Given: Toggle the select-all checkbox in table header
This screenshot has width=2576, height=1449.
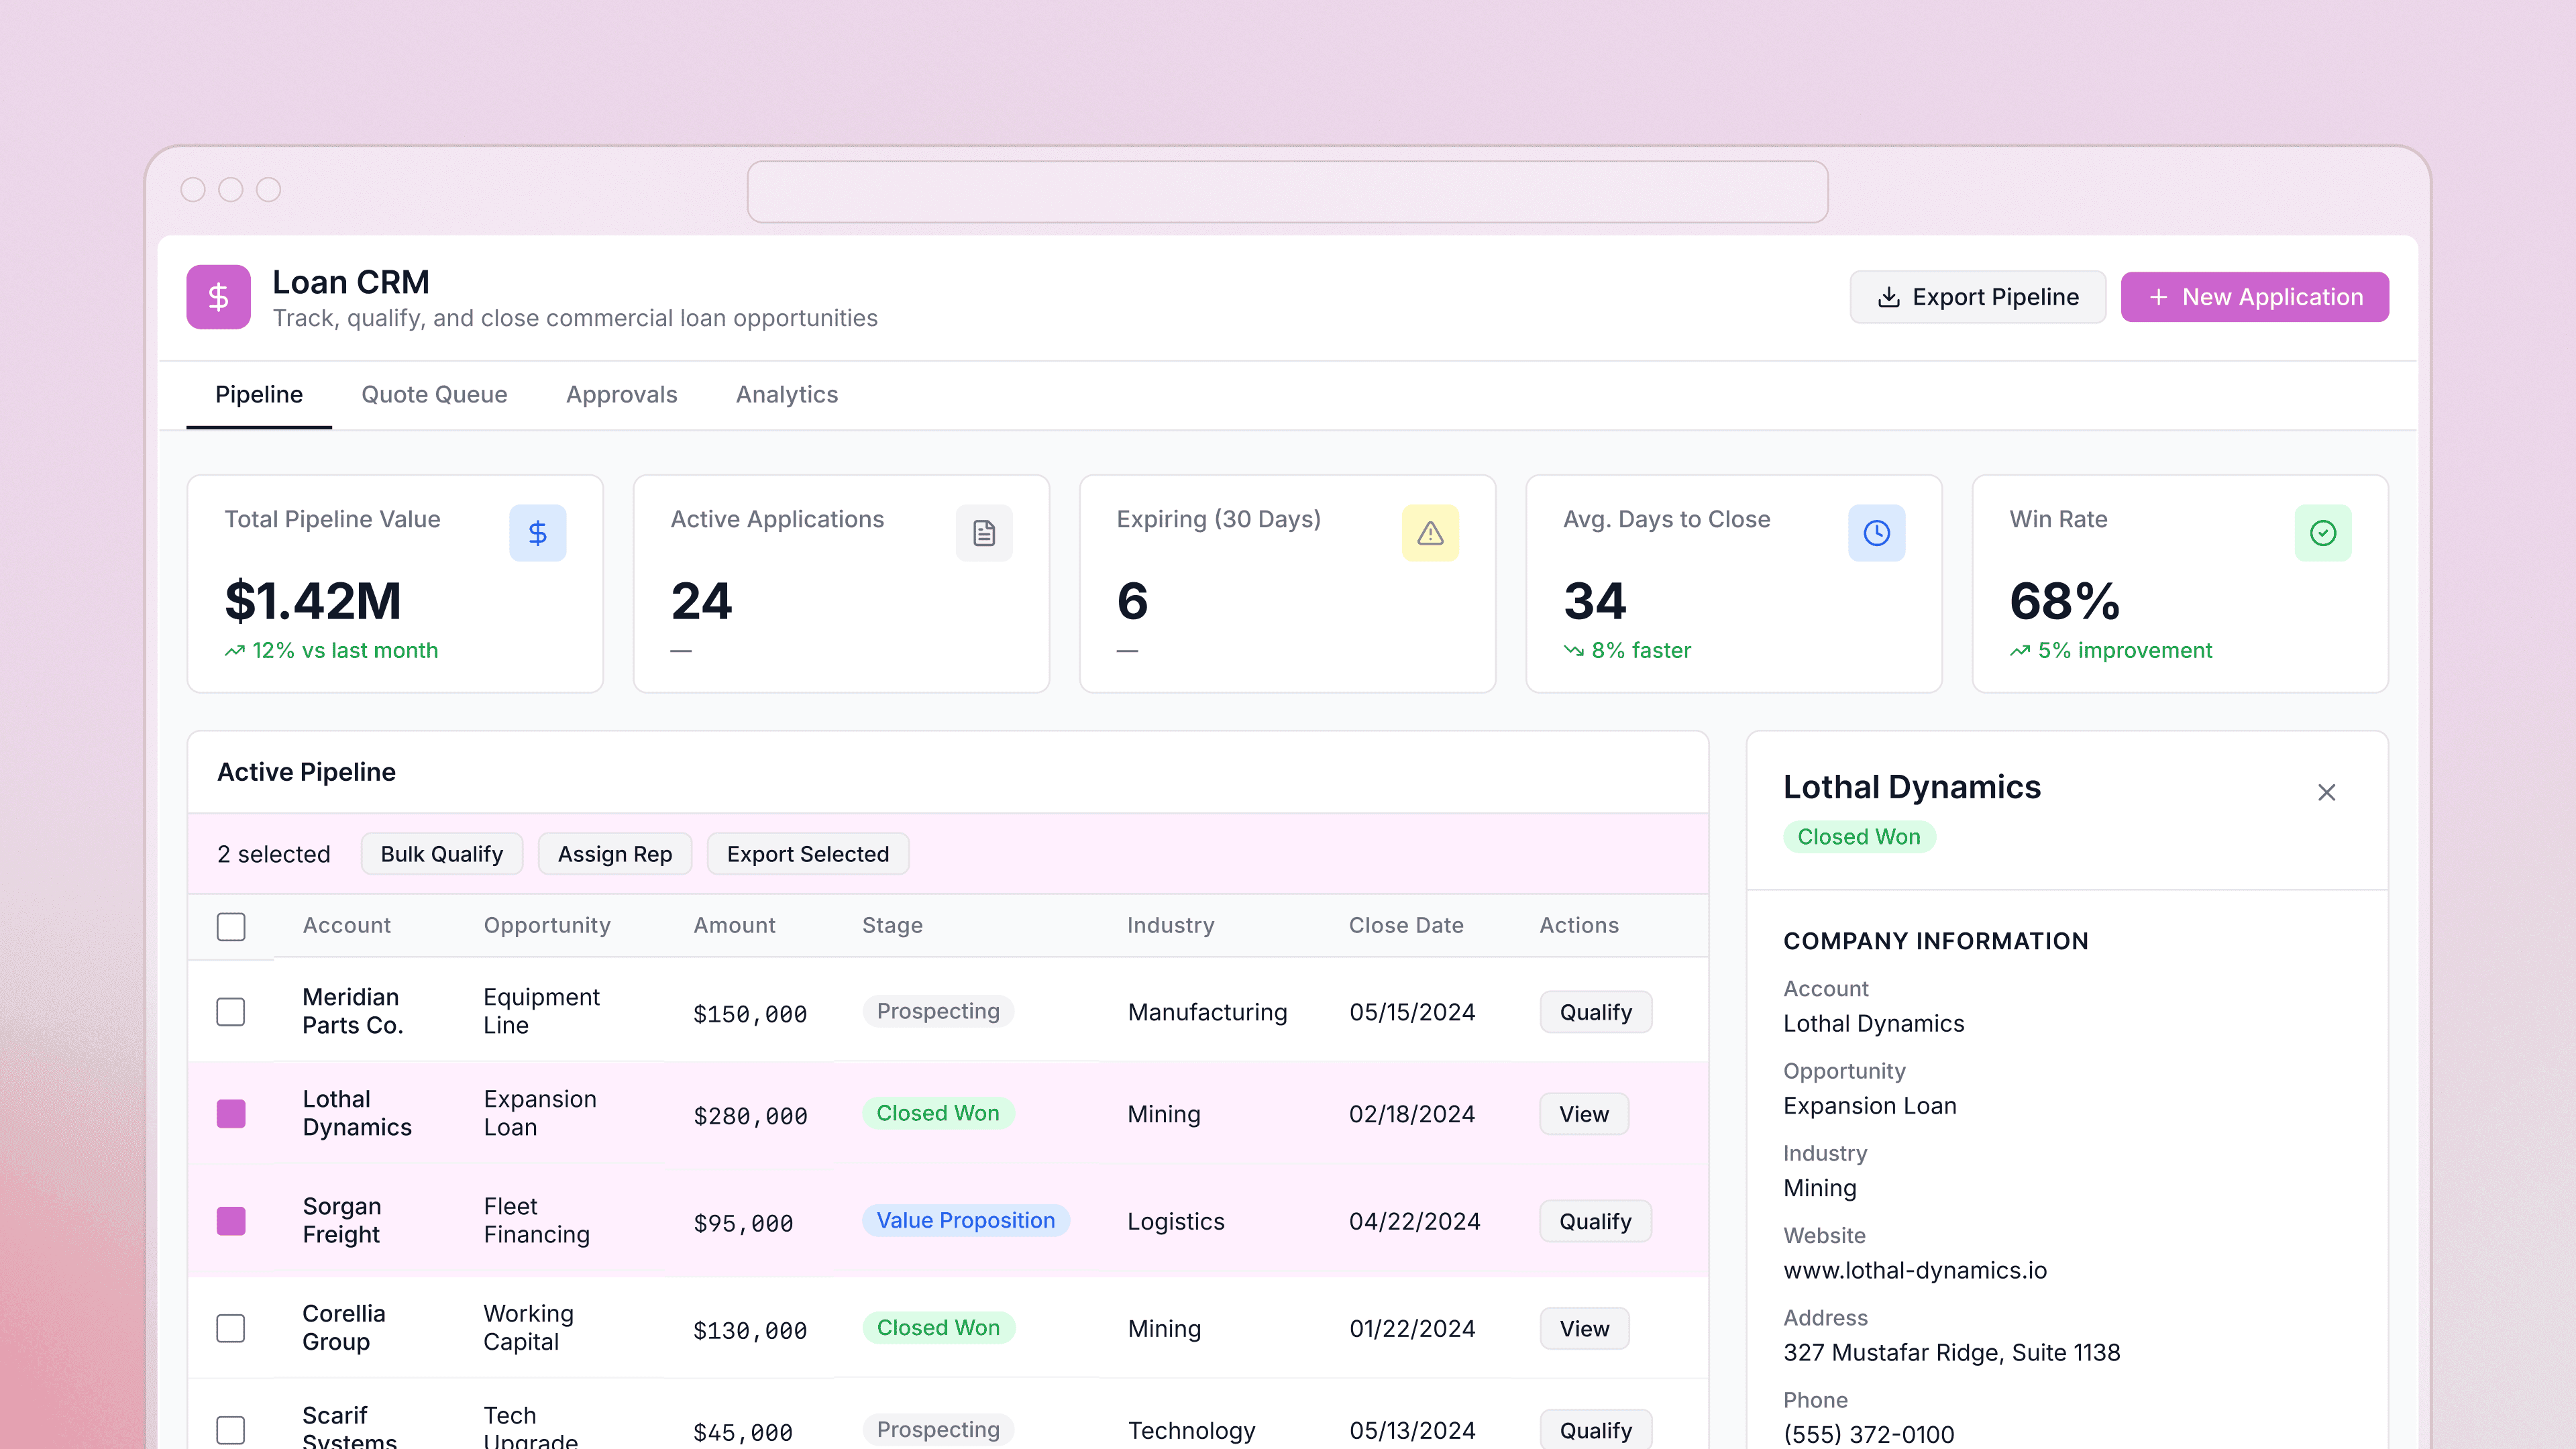Looking at the screenshot, I should point(231,927).
